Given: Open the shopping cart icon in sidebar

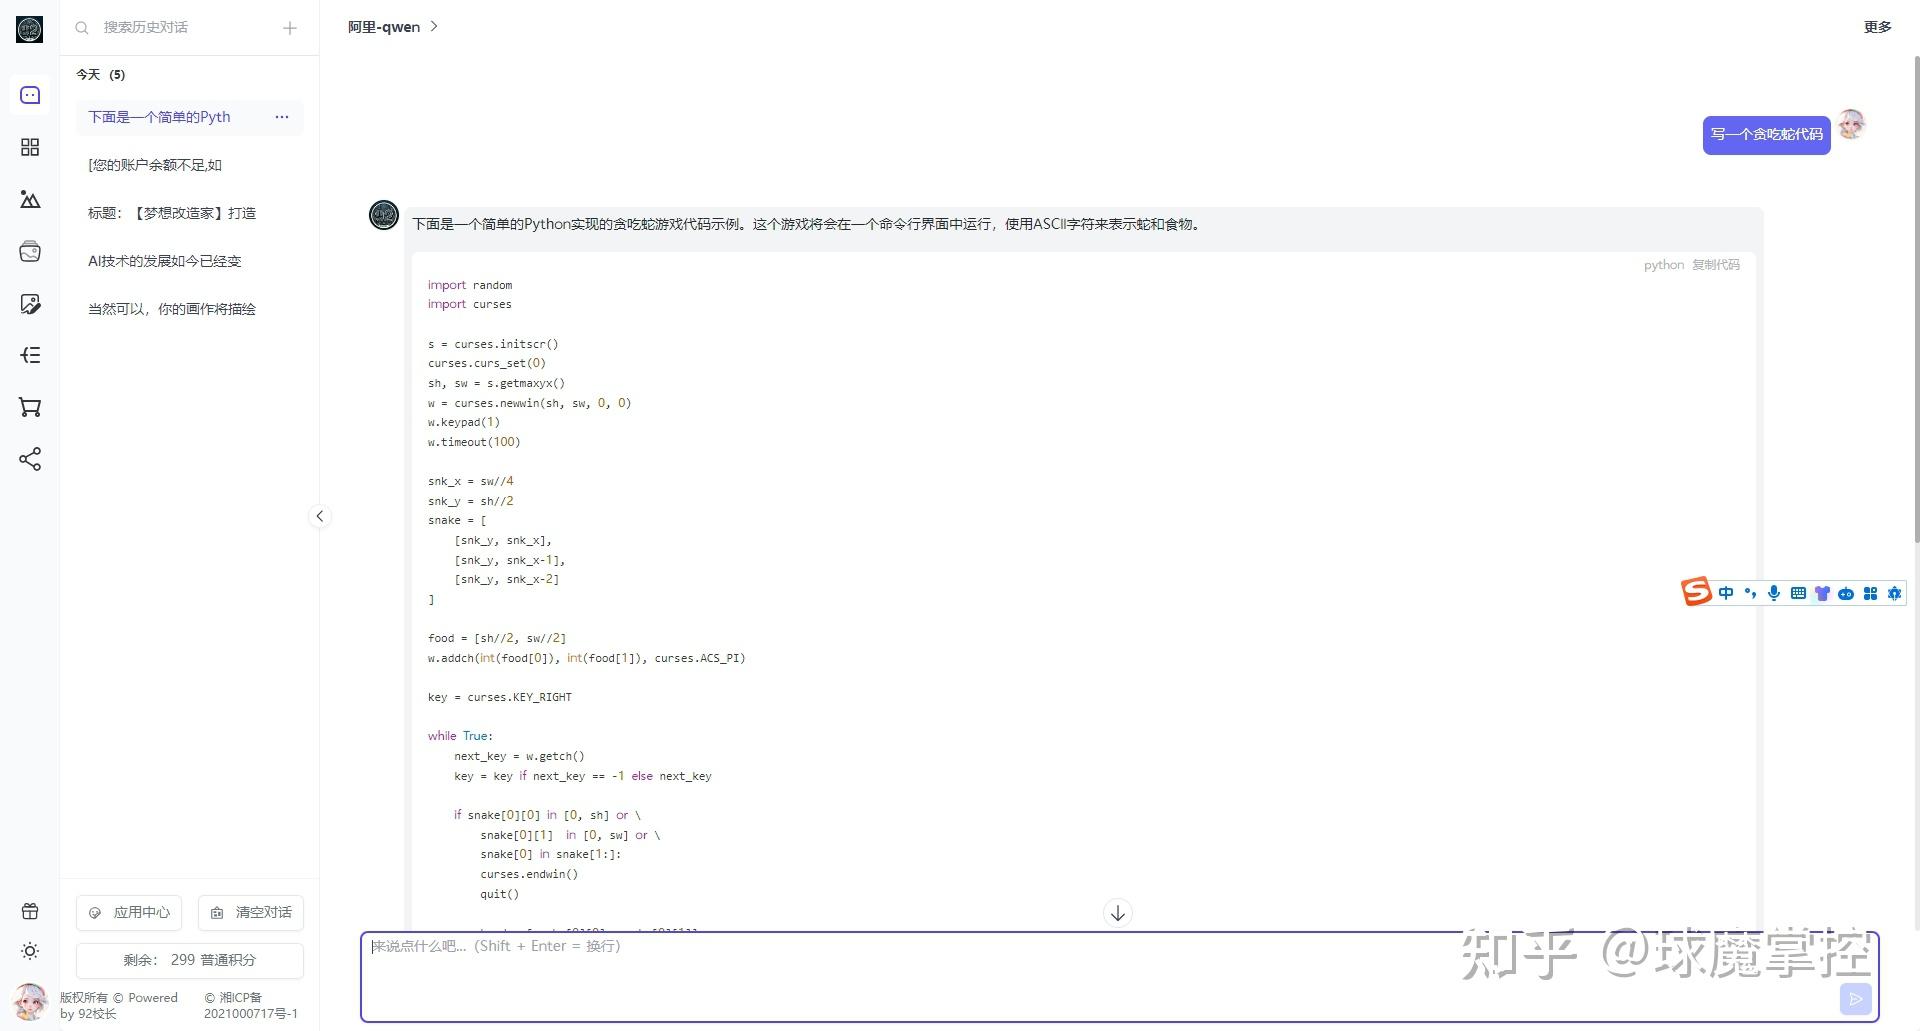Looking at the screenshot, I should pyautogui.click(x=30, y=407).
